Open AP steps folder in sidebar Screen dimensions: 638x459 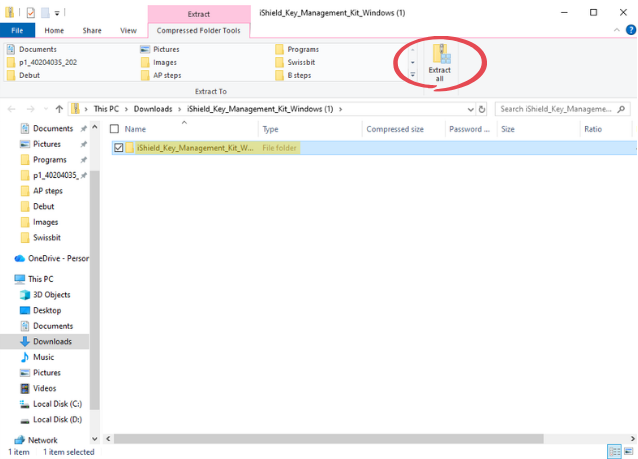(48, 191)
